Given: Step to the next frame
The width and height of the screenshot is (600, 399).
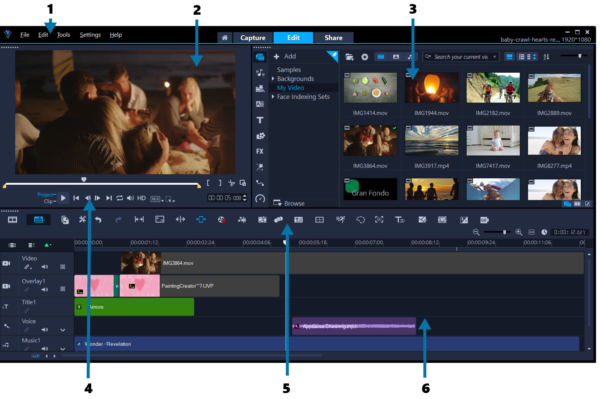Looking at the screenshot, I should coord(98,198).
